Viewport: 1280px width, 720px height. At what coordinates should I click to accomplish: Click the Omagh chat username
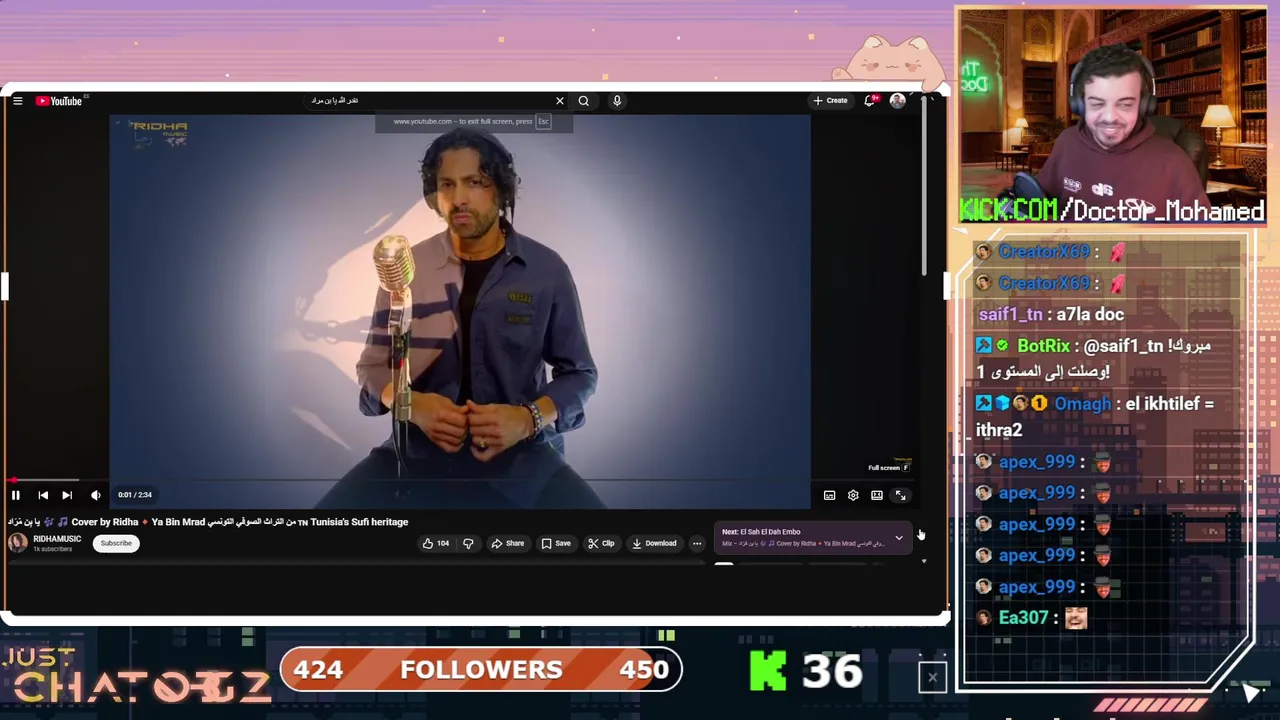coord(1082,404)
